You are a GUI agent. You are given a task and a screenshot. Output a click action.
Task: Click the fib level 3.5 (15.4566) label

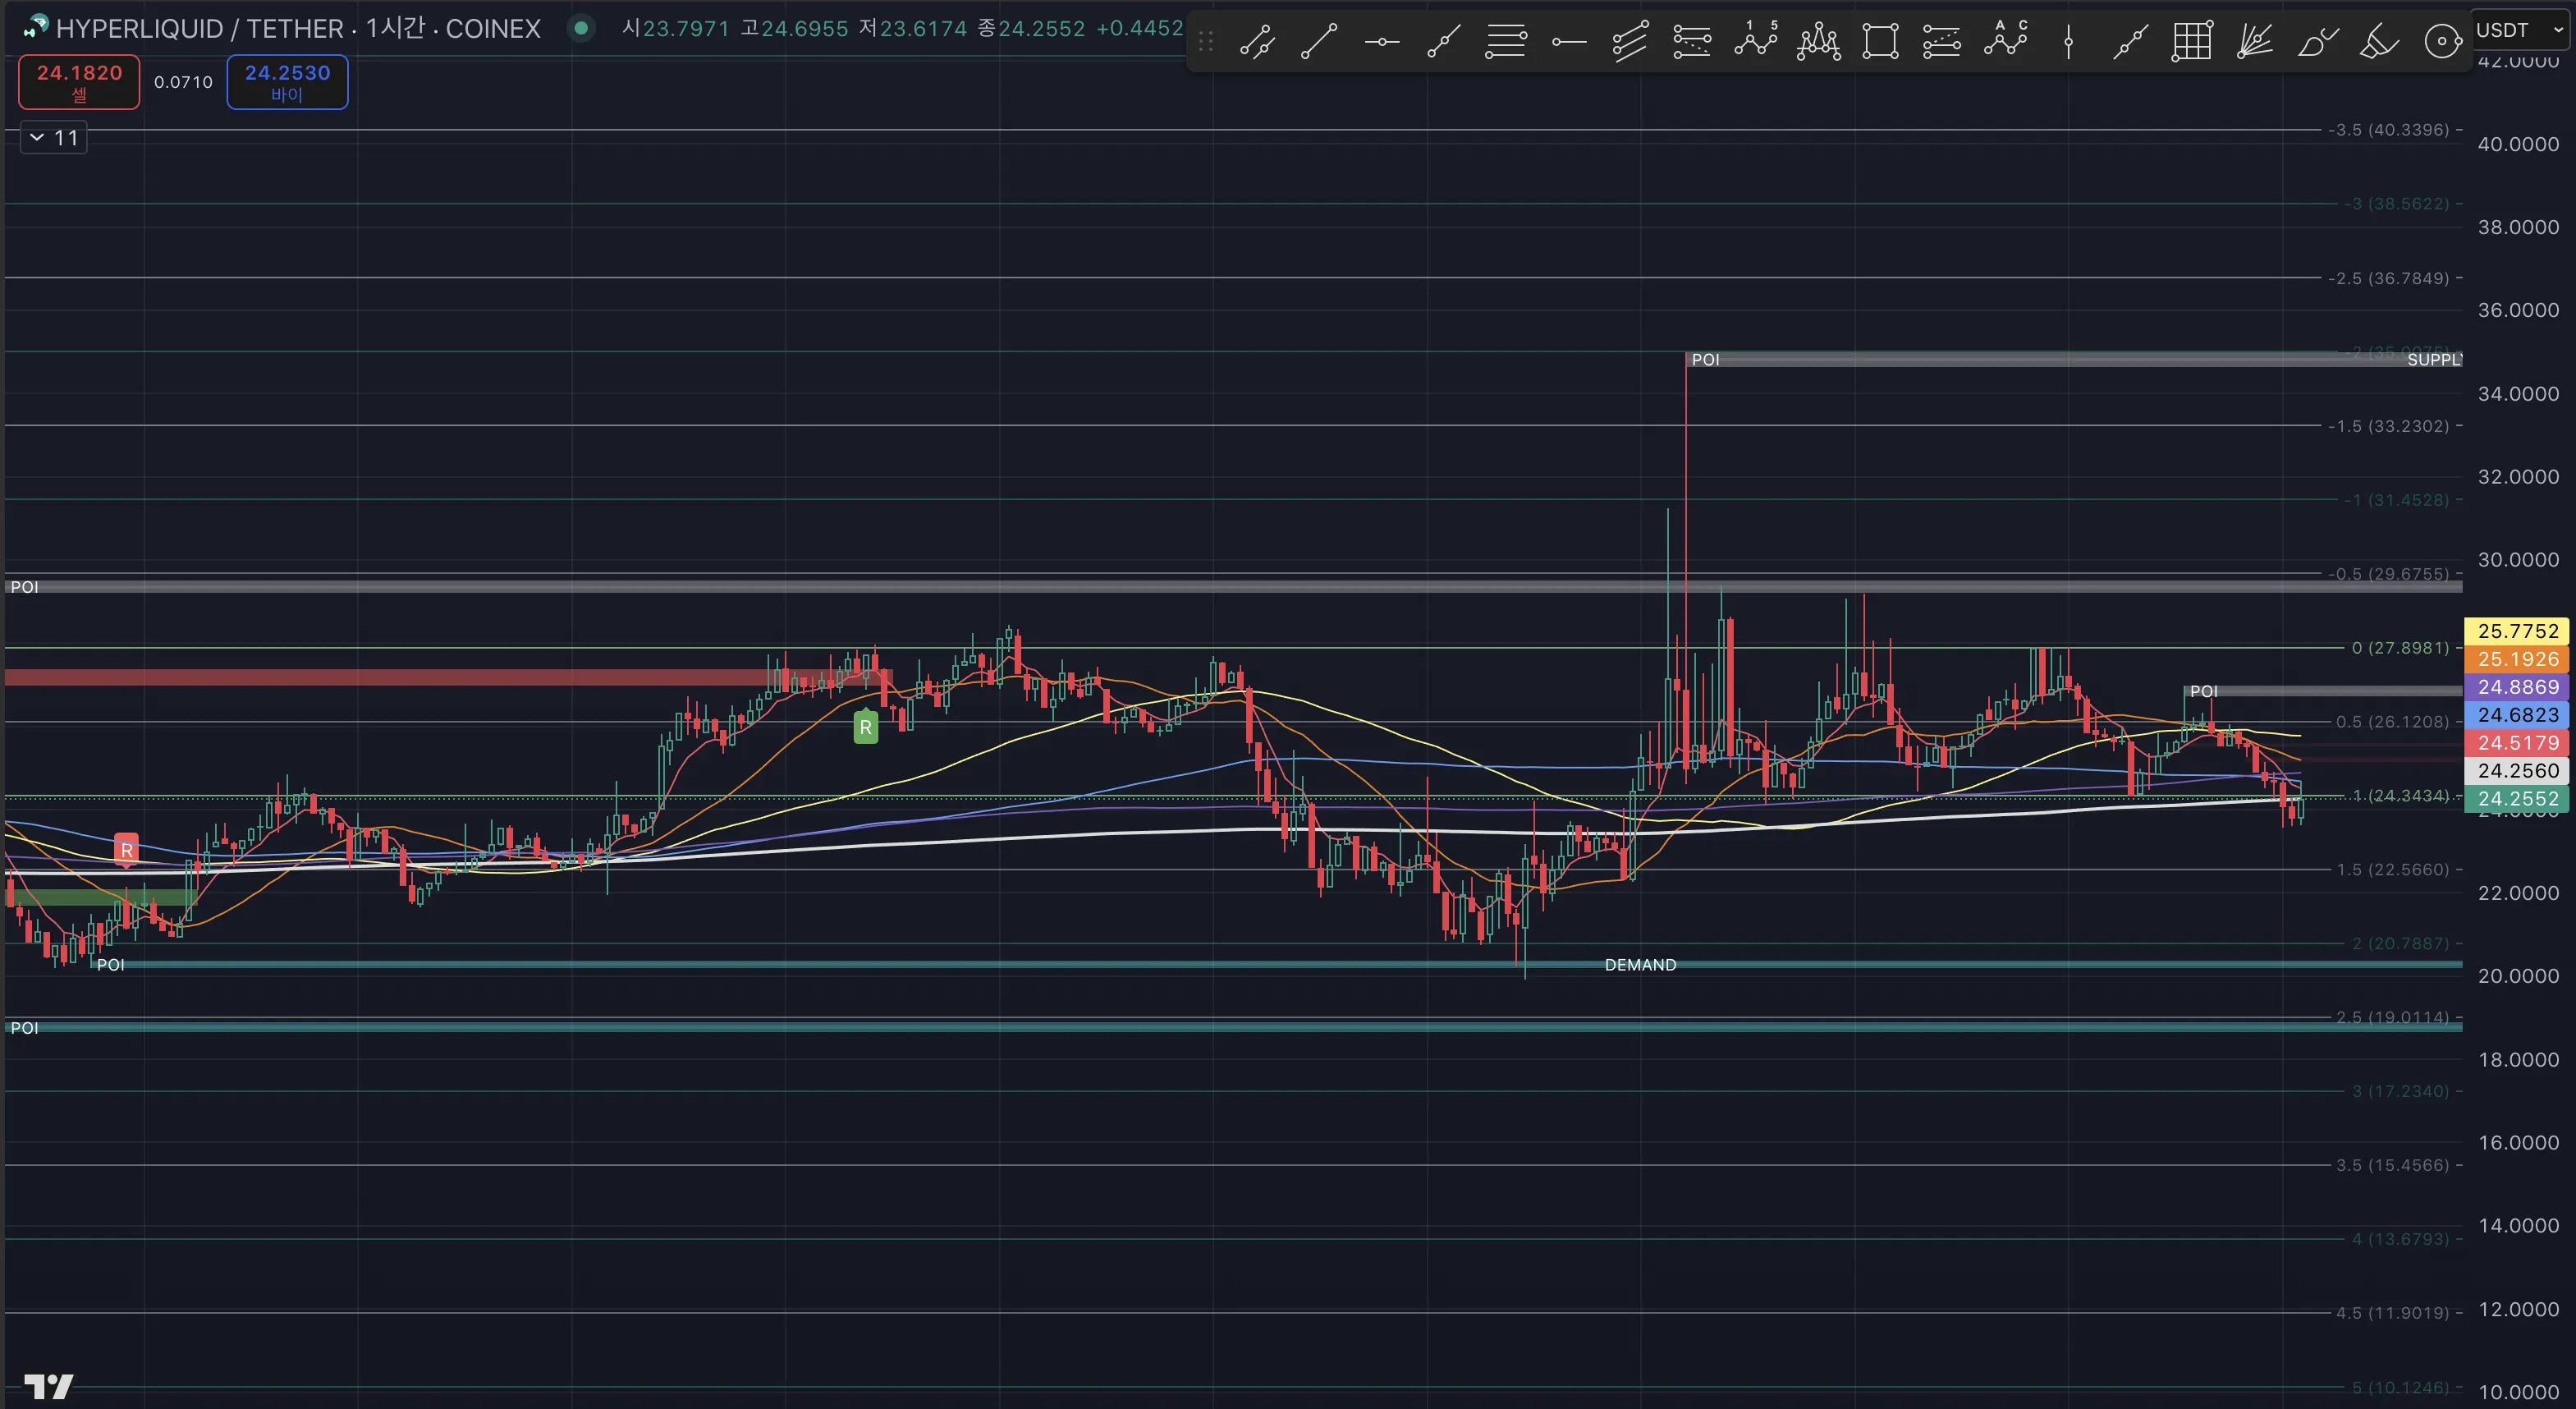2392,1165
